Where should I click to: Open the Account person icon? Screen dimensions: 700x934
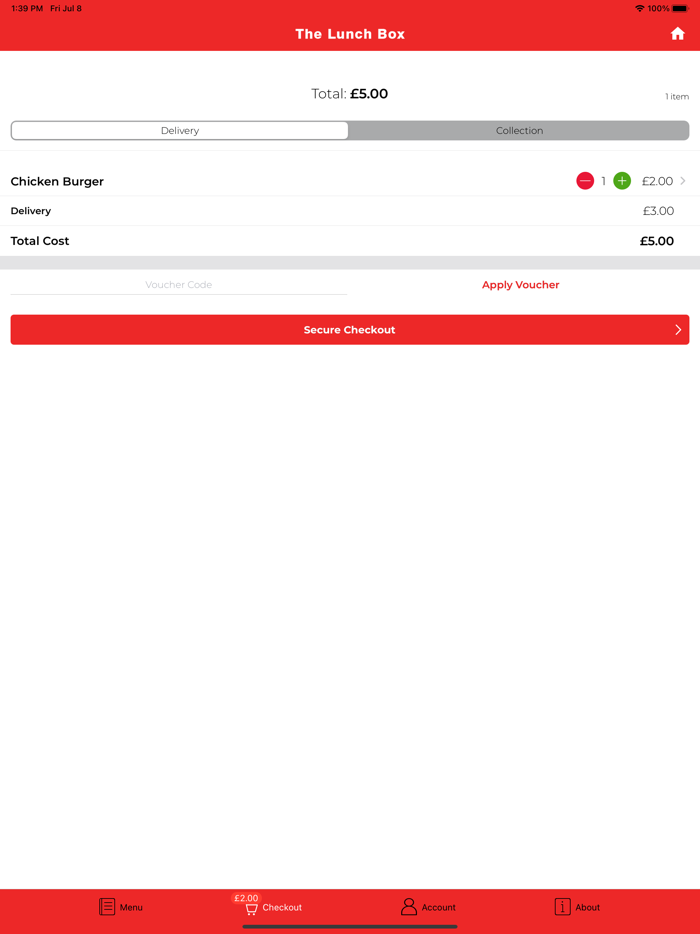[x=409, y=907]
